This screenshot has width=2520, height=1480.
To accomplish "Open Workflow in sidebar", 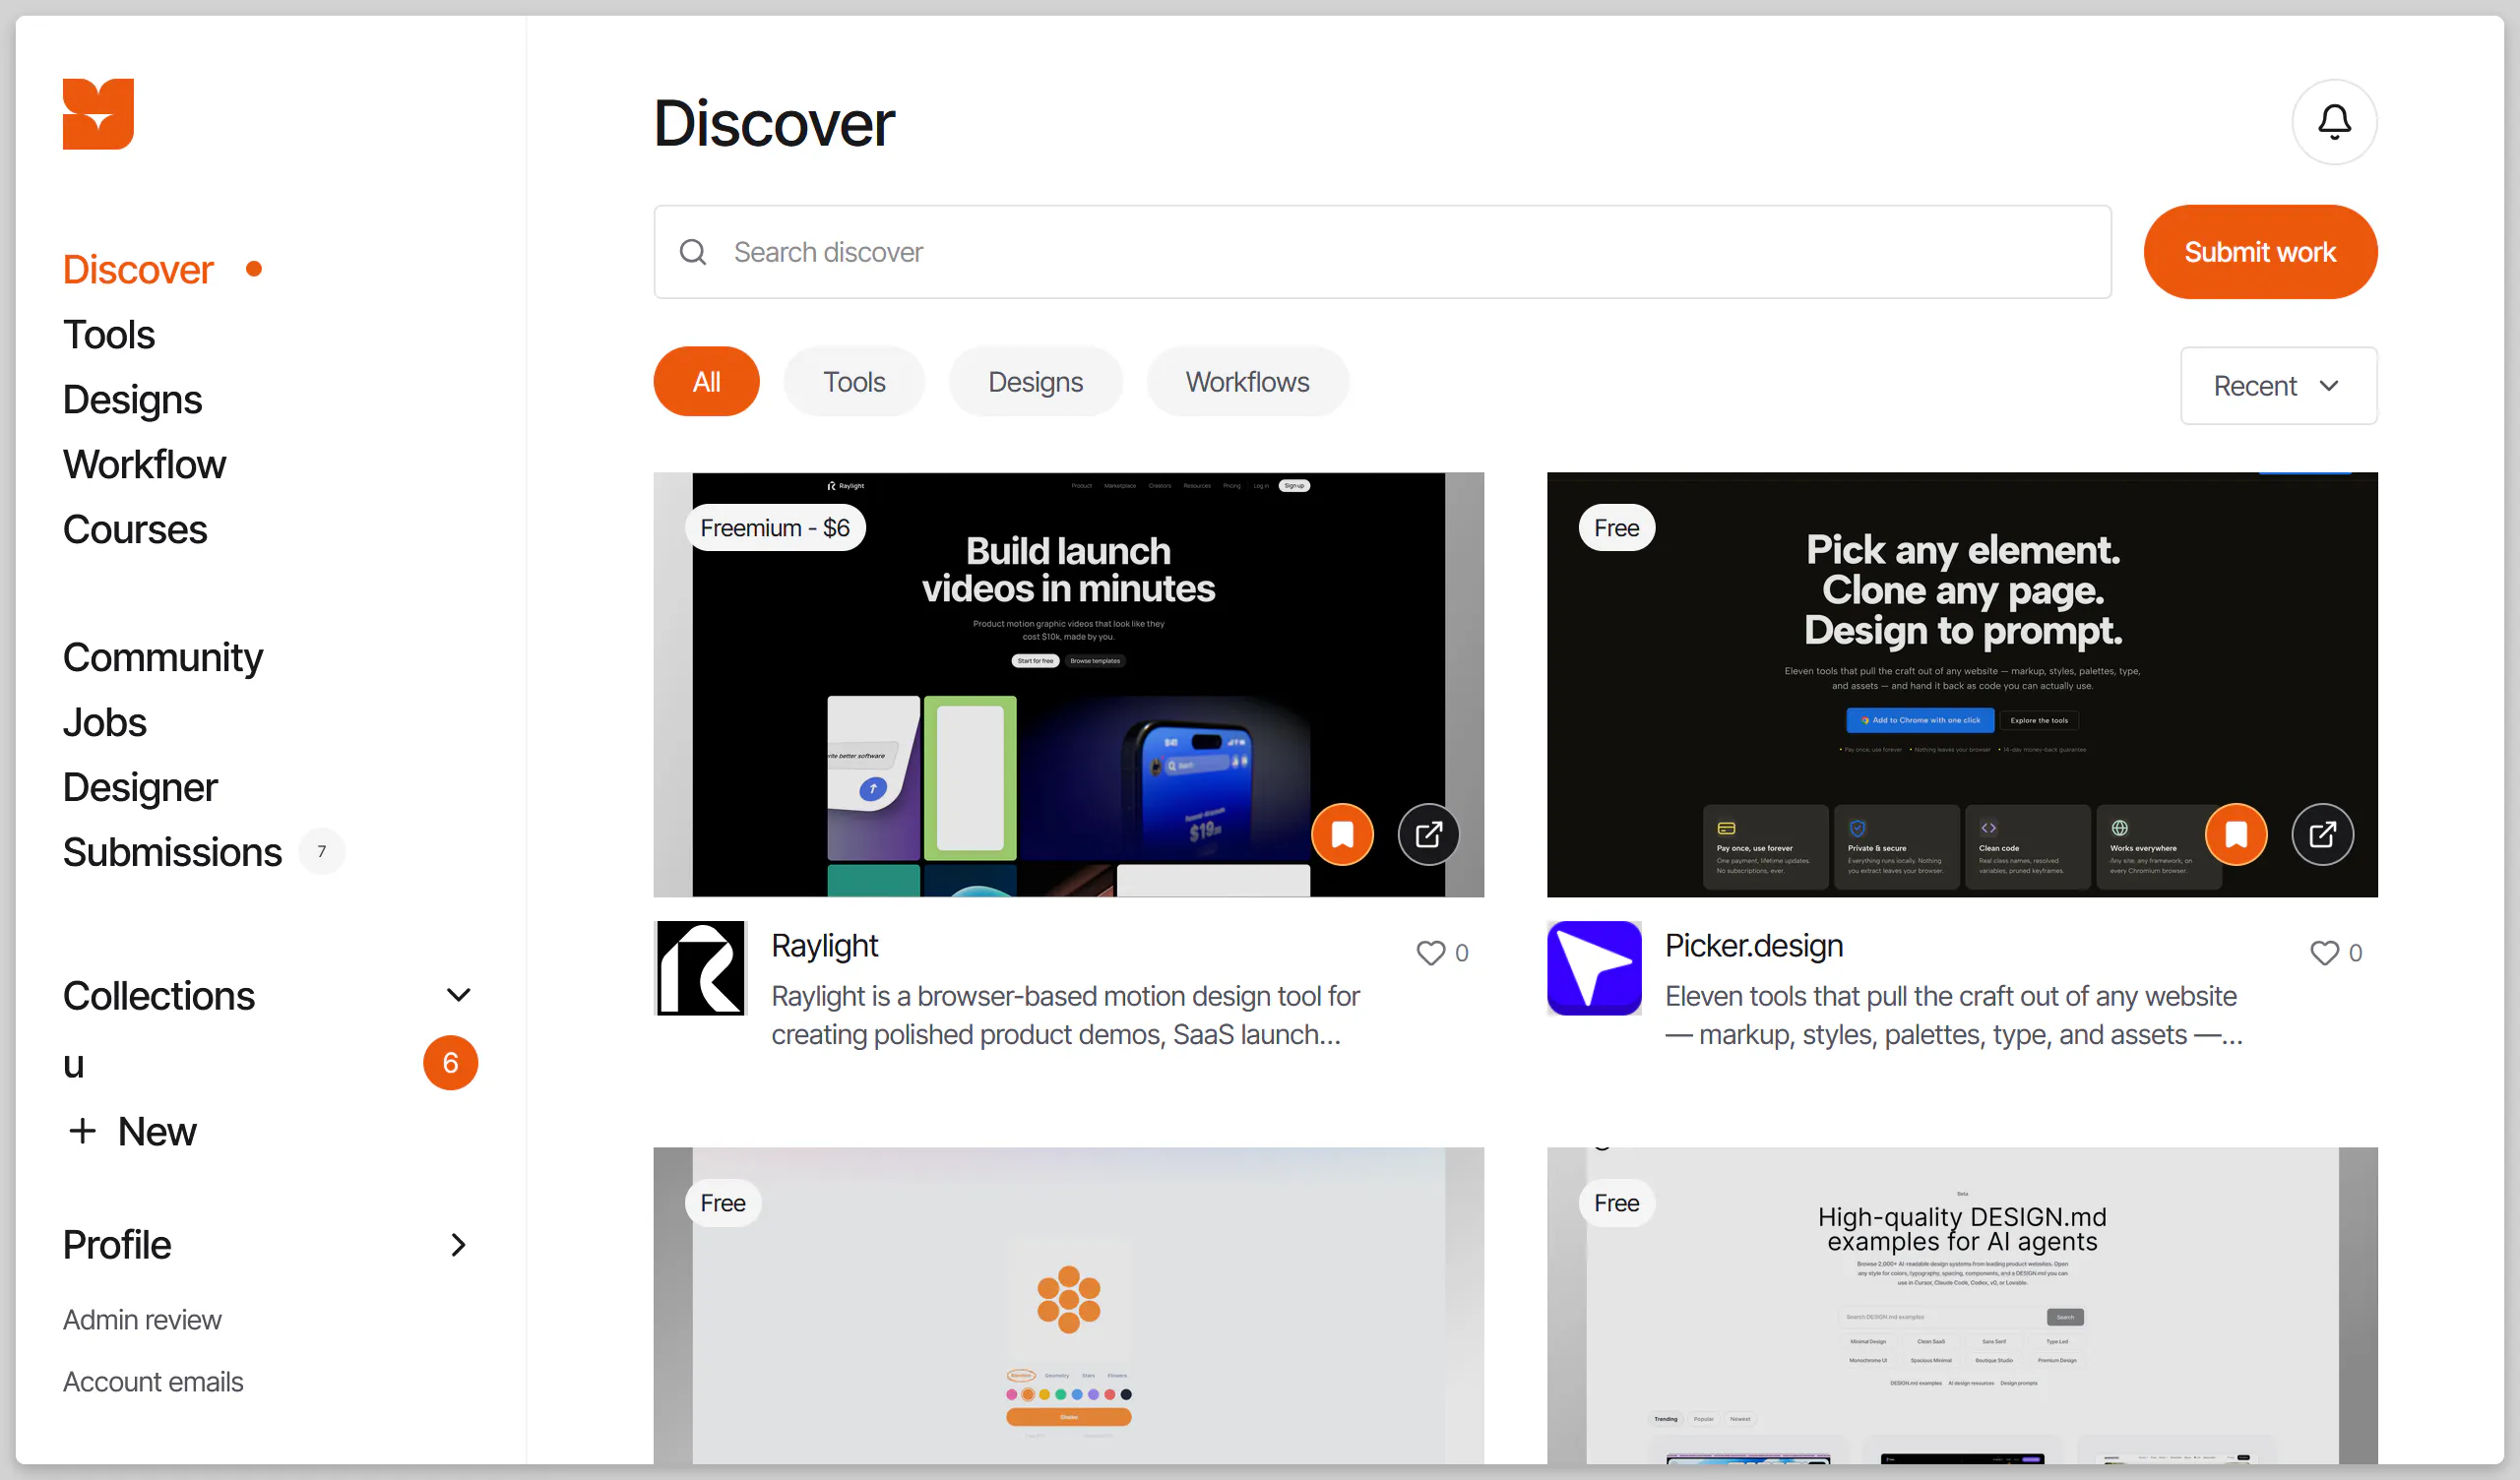I will (x=144, y=465).
